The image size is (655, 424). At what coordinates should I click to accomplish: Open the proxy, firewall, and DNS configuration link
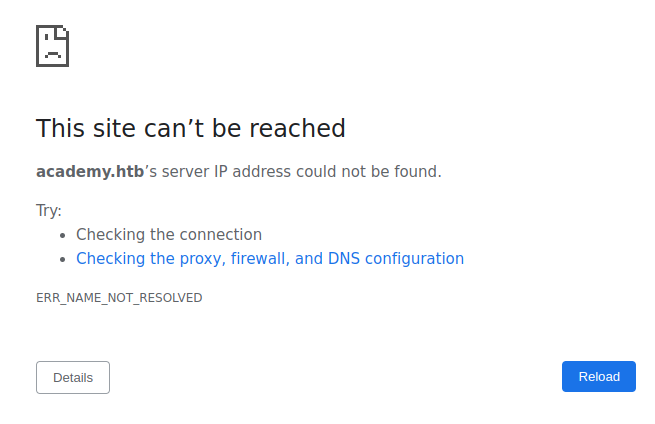point(270,259)
